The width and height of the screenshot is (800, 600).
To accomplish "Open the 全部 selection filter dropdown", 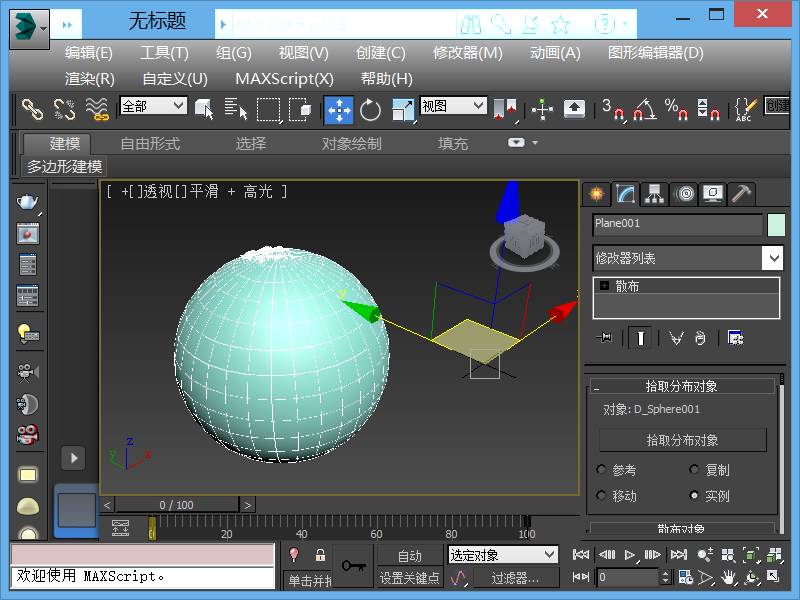I will click(153, 106).
